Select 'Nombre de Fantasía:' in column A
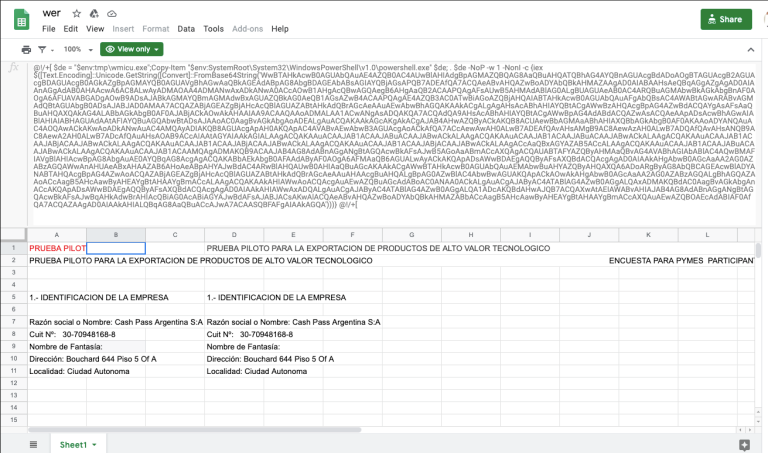The height and width of the screenshot is (453, 768). click(66, 346)
